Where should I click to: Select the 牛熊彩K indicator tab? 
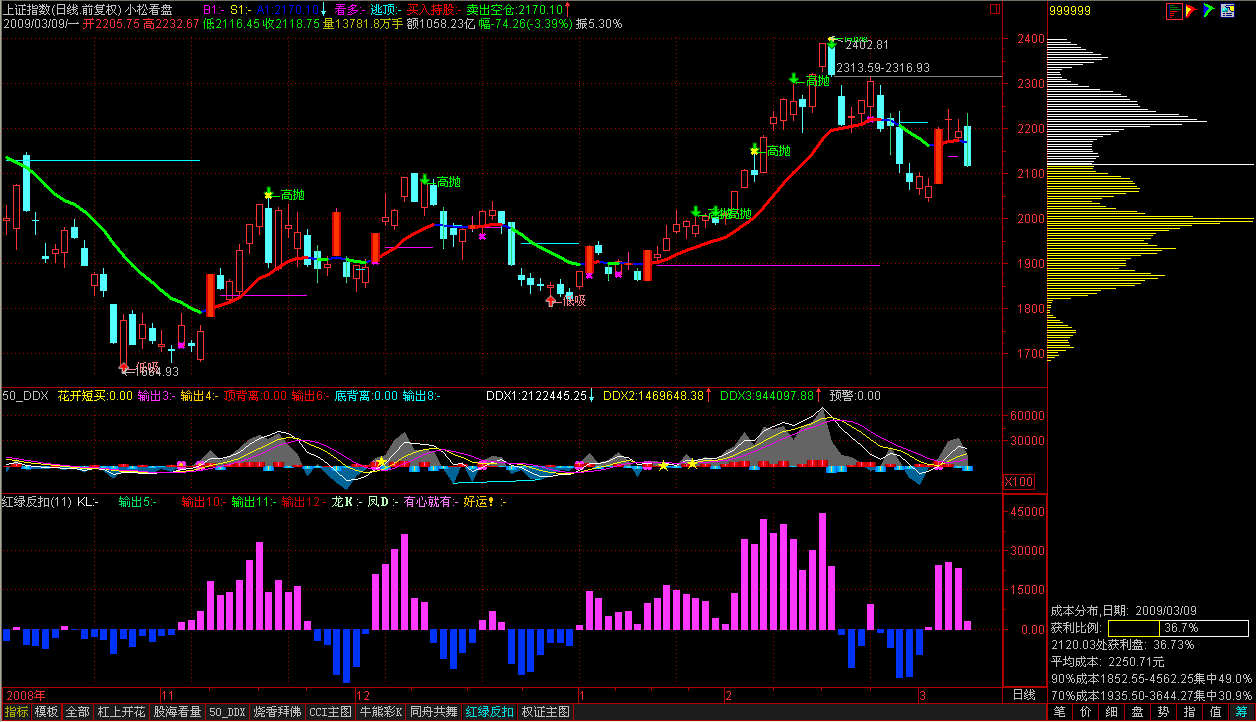(x=381, y=712)
